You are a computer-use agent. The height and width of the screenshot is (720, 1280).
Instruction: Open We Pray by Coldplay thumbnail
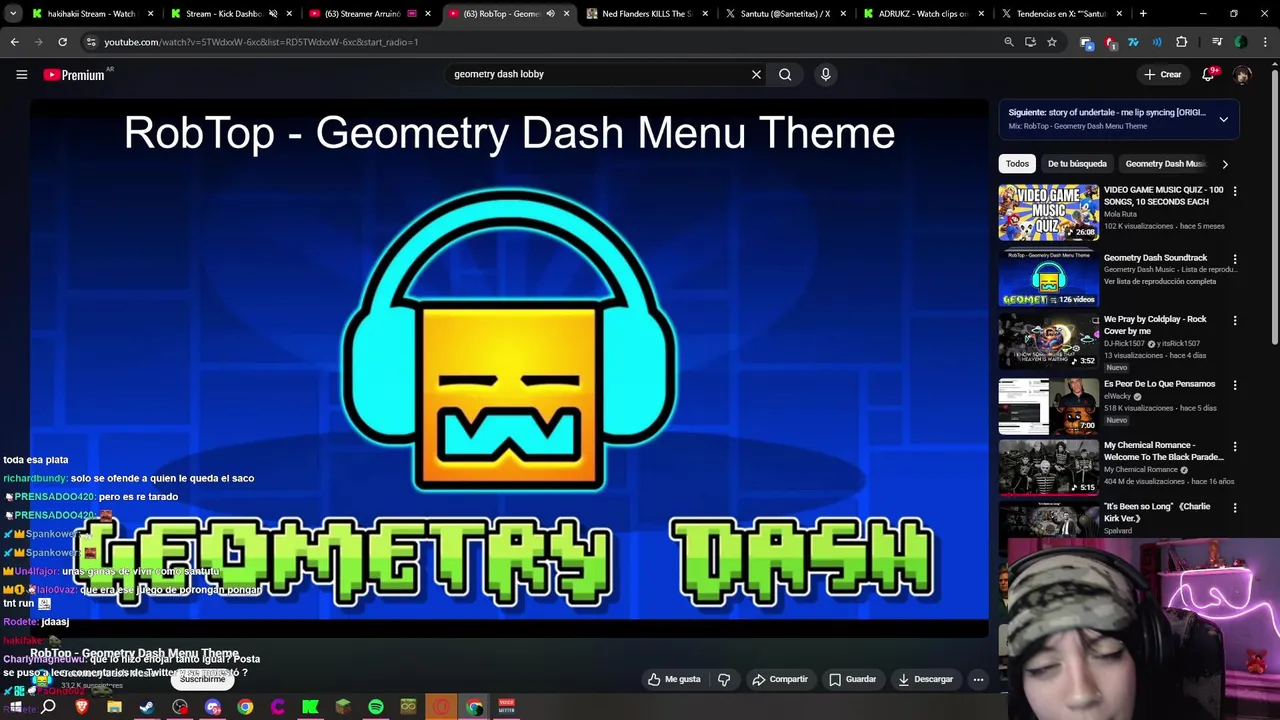1048,341
